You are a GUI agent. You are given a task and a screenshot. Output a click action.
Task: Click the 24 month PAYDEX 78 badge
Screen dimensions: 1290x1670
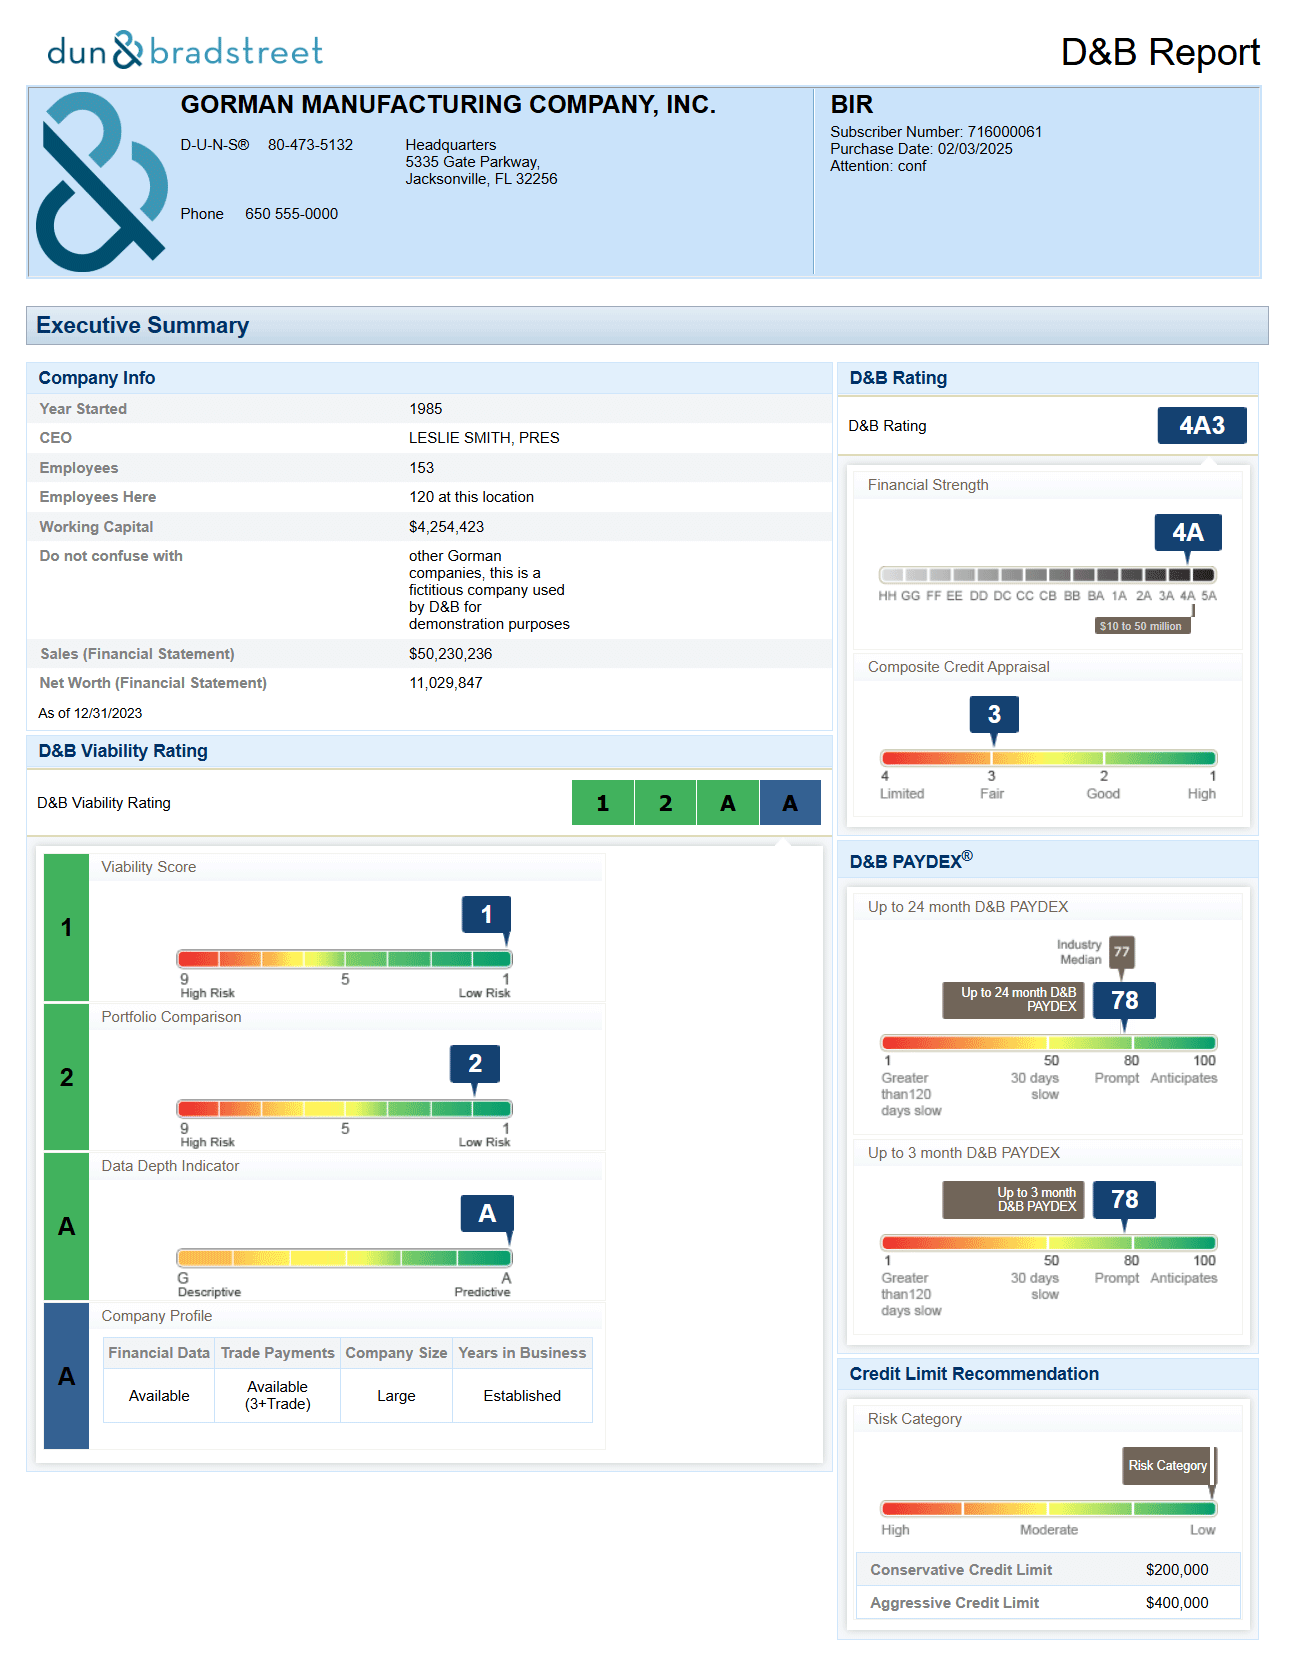(x=1124, y=1000)
